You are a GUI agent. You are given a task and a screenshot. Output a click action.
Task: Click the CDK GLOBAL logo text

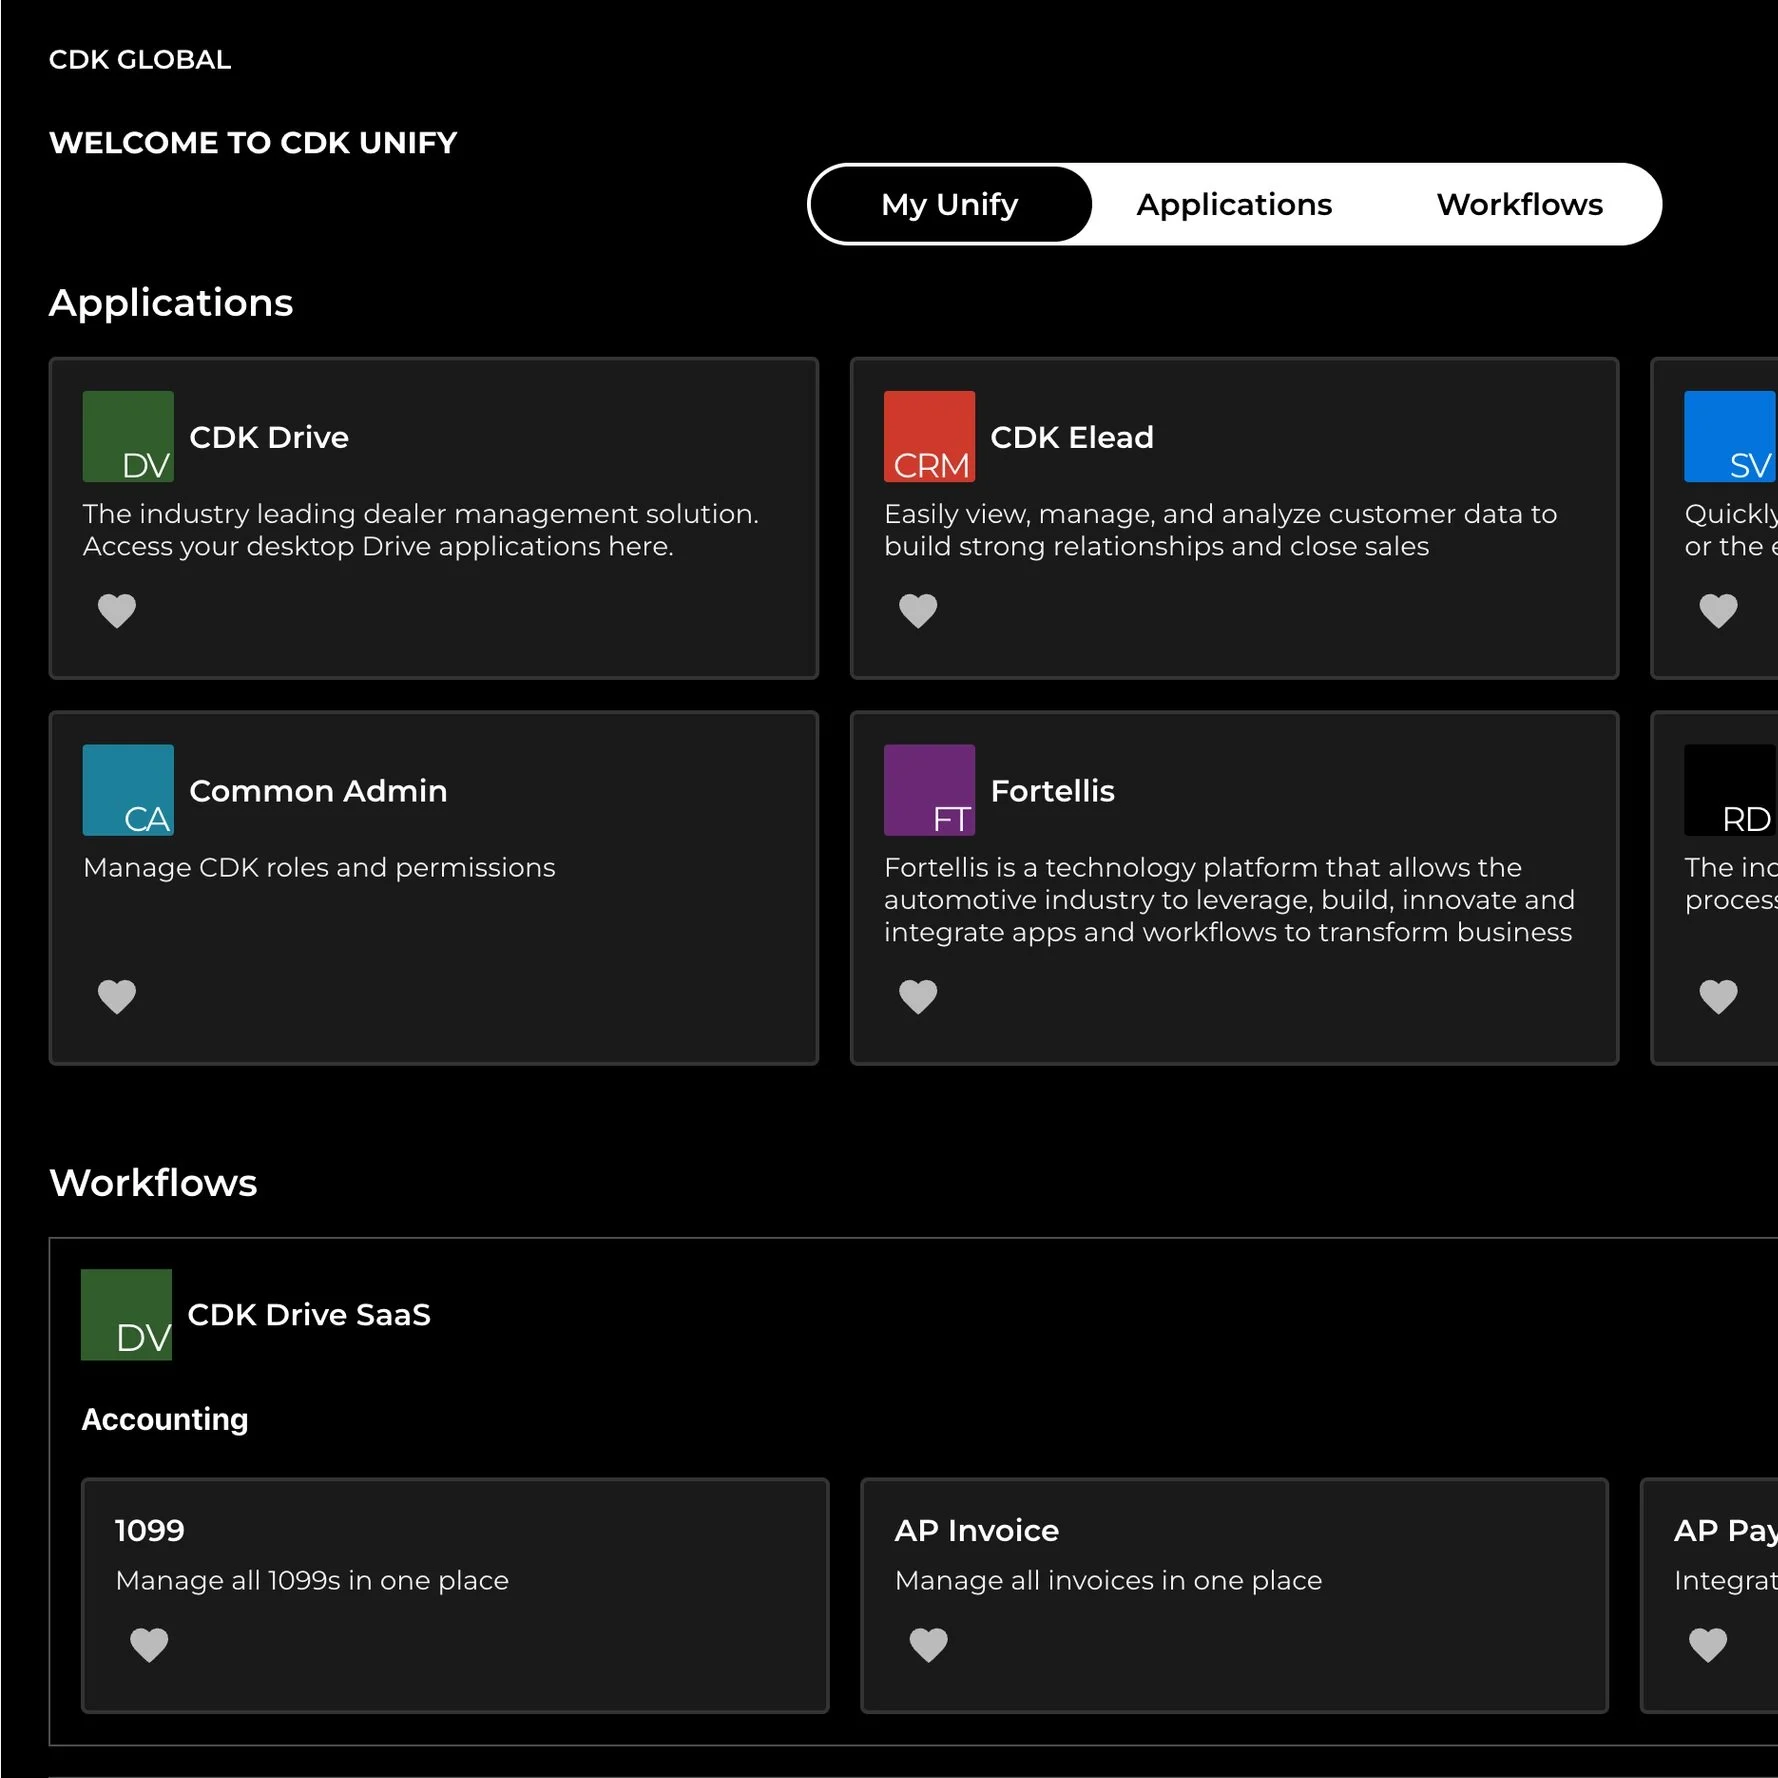point(140,59)
